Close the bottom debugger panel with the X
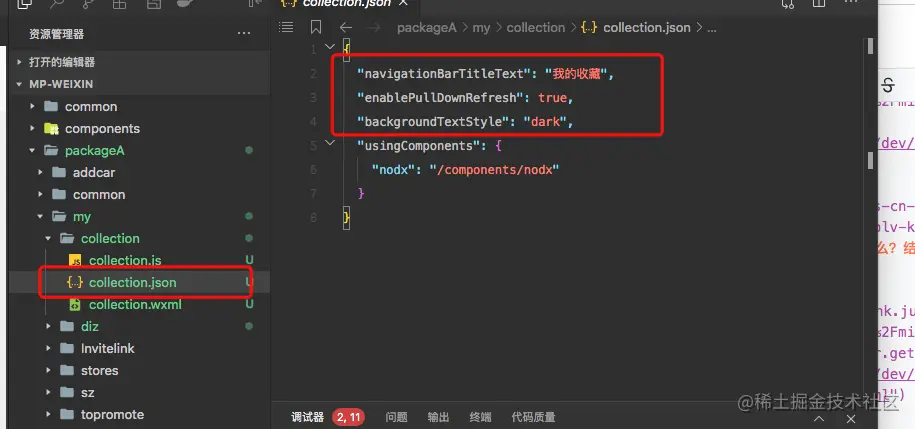 pos(851,418)
